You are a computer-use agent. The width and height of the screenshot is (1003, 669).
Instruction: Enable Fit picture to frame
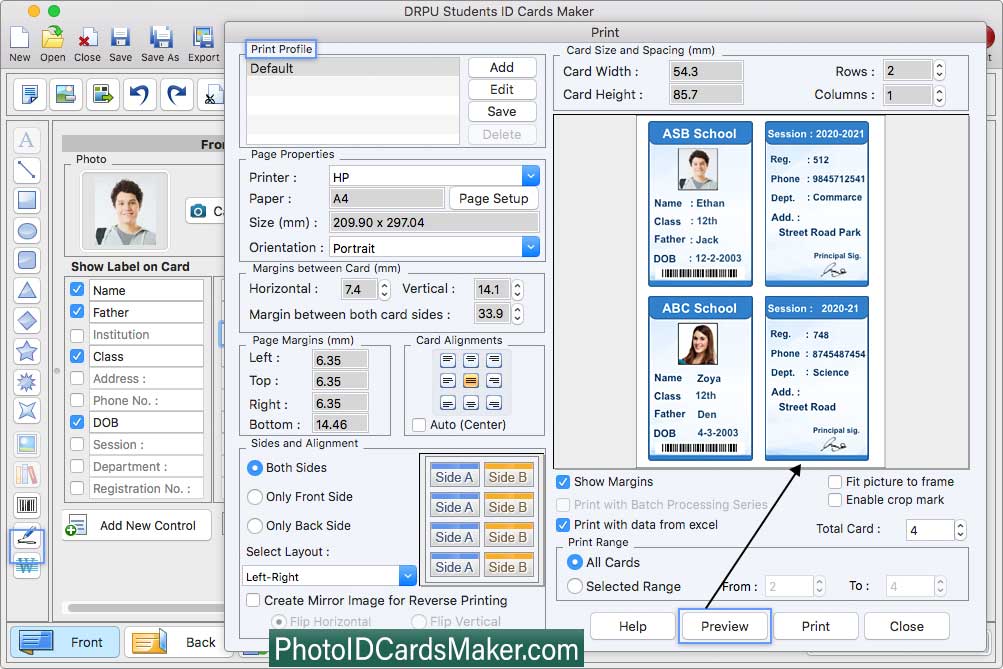pyautogui.click(x=835, y=481)
